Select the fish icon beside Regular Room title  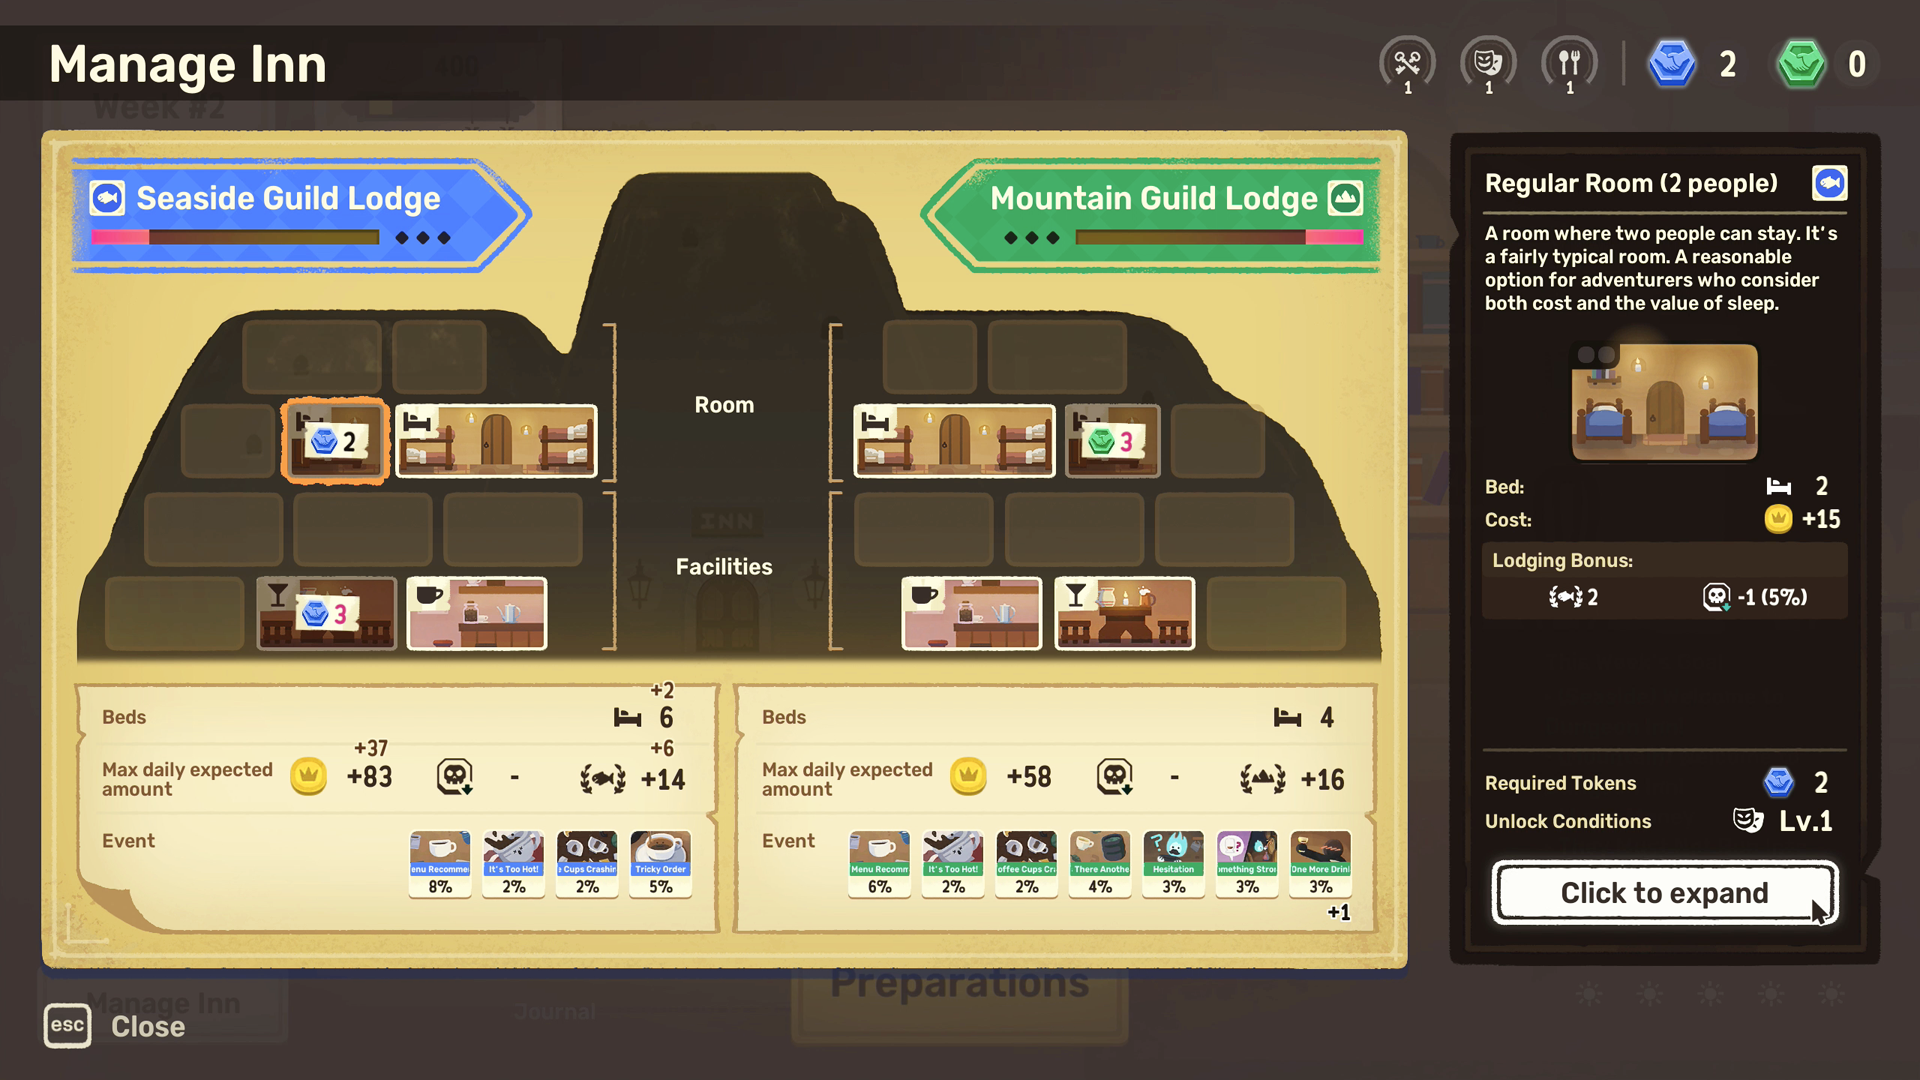(x=1831, y=183)
